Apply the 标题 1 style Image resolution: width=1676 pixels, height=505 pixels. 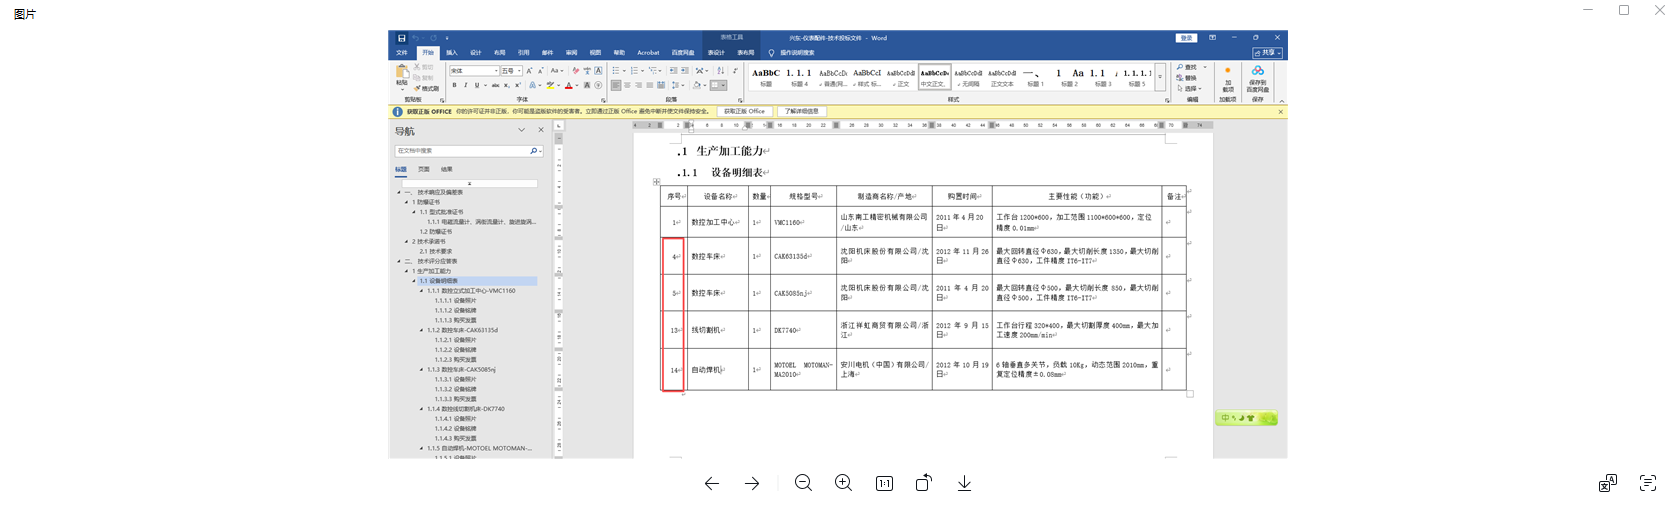click(1035, 77)
